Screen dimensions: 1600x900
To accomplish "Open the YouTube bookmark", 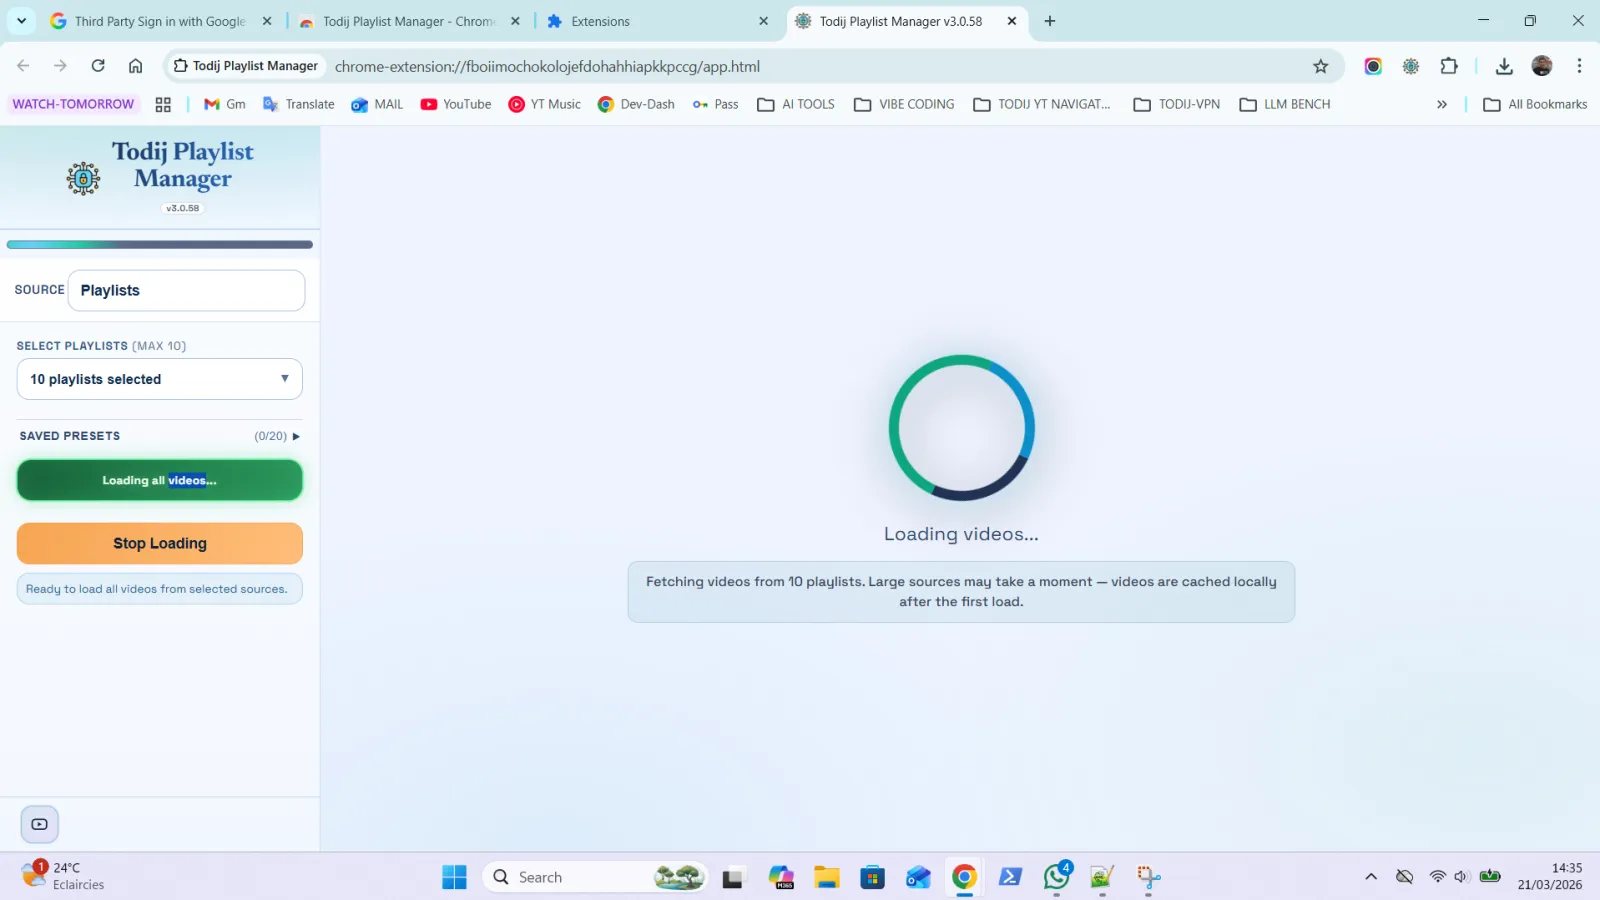I will point(456,104).
